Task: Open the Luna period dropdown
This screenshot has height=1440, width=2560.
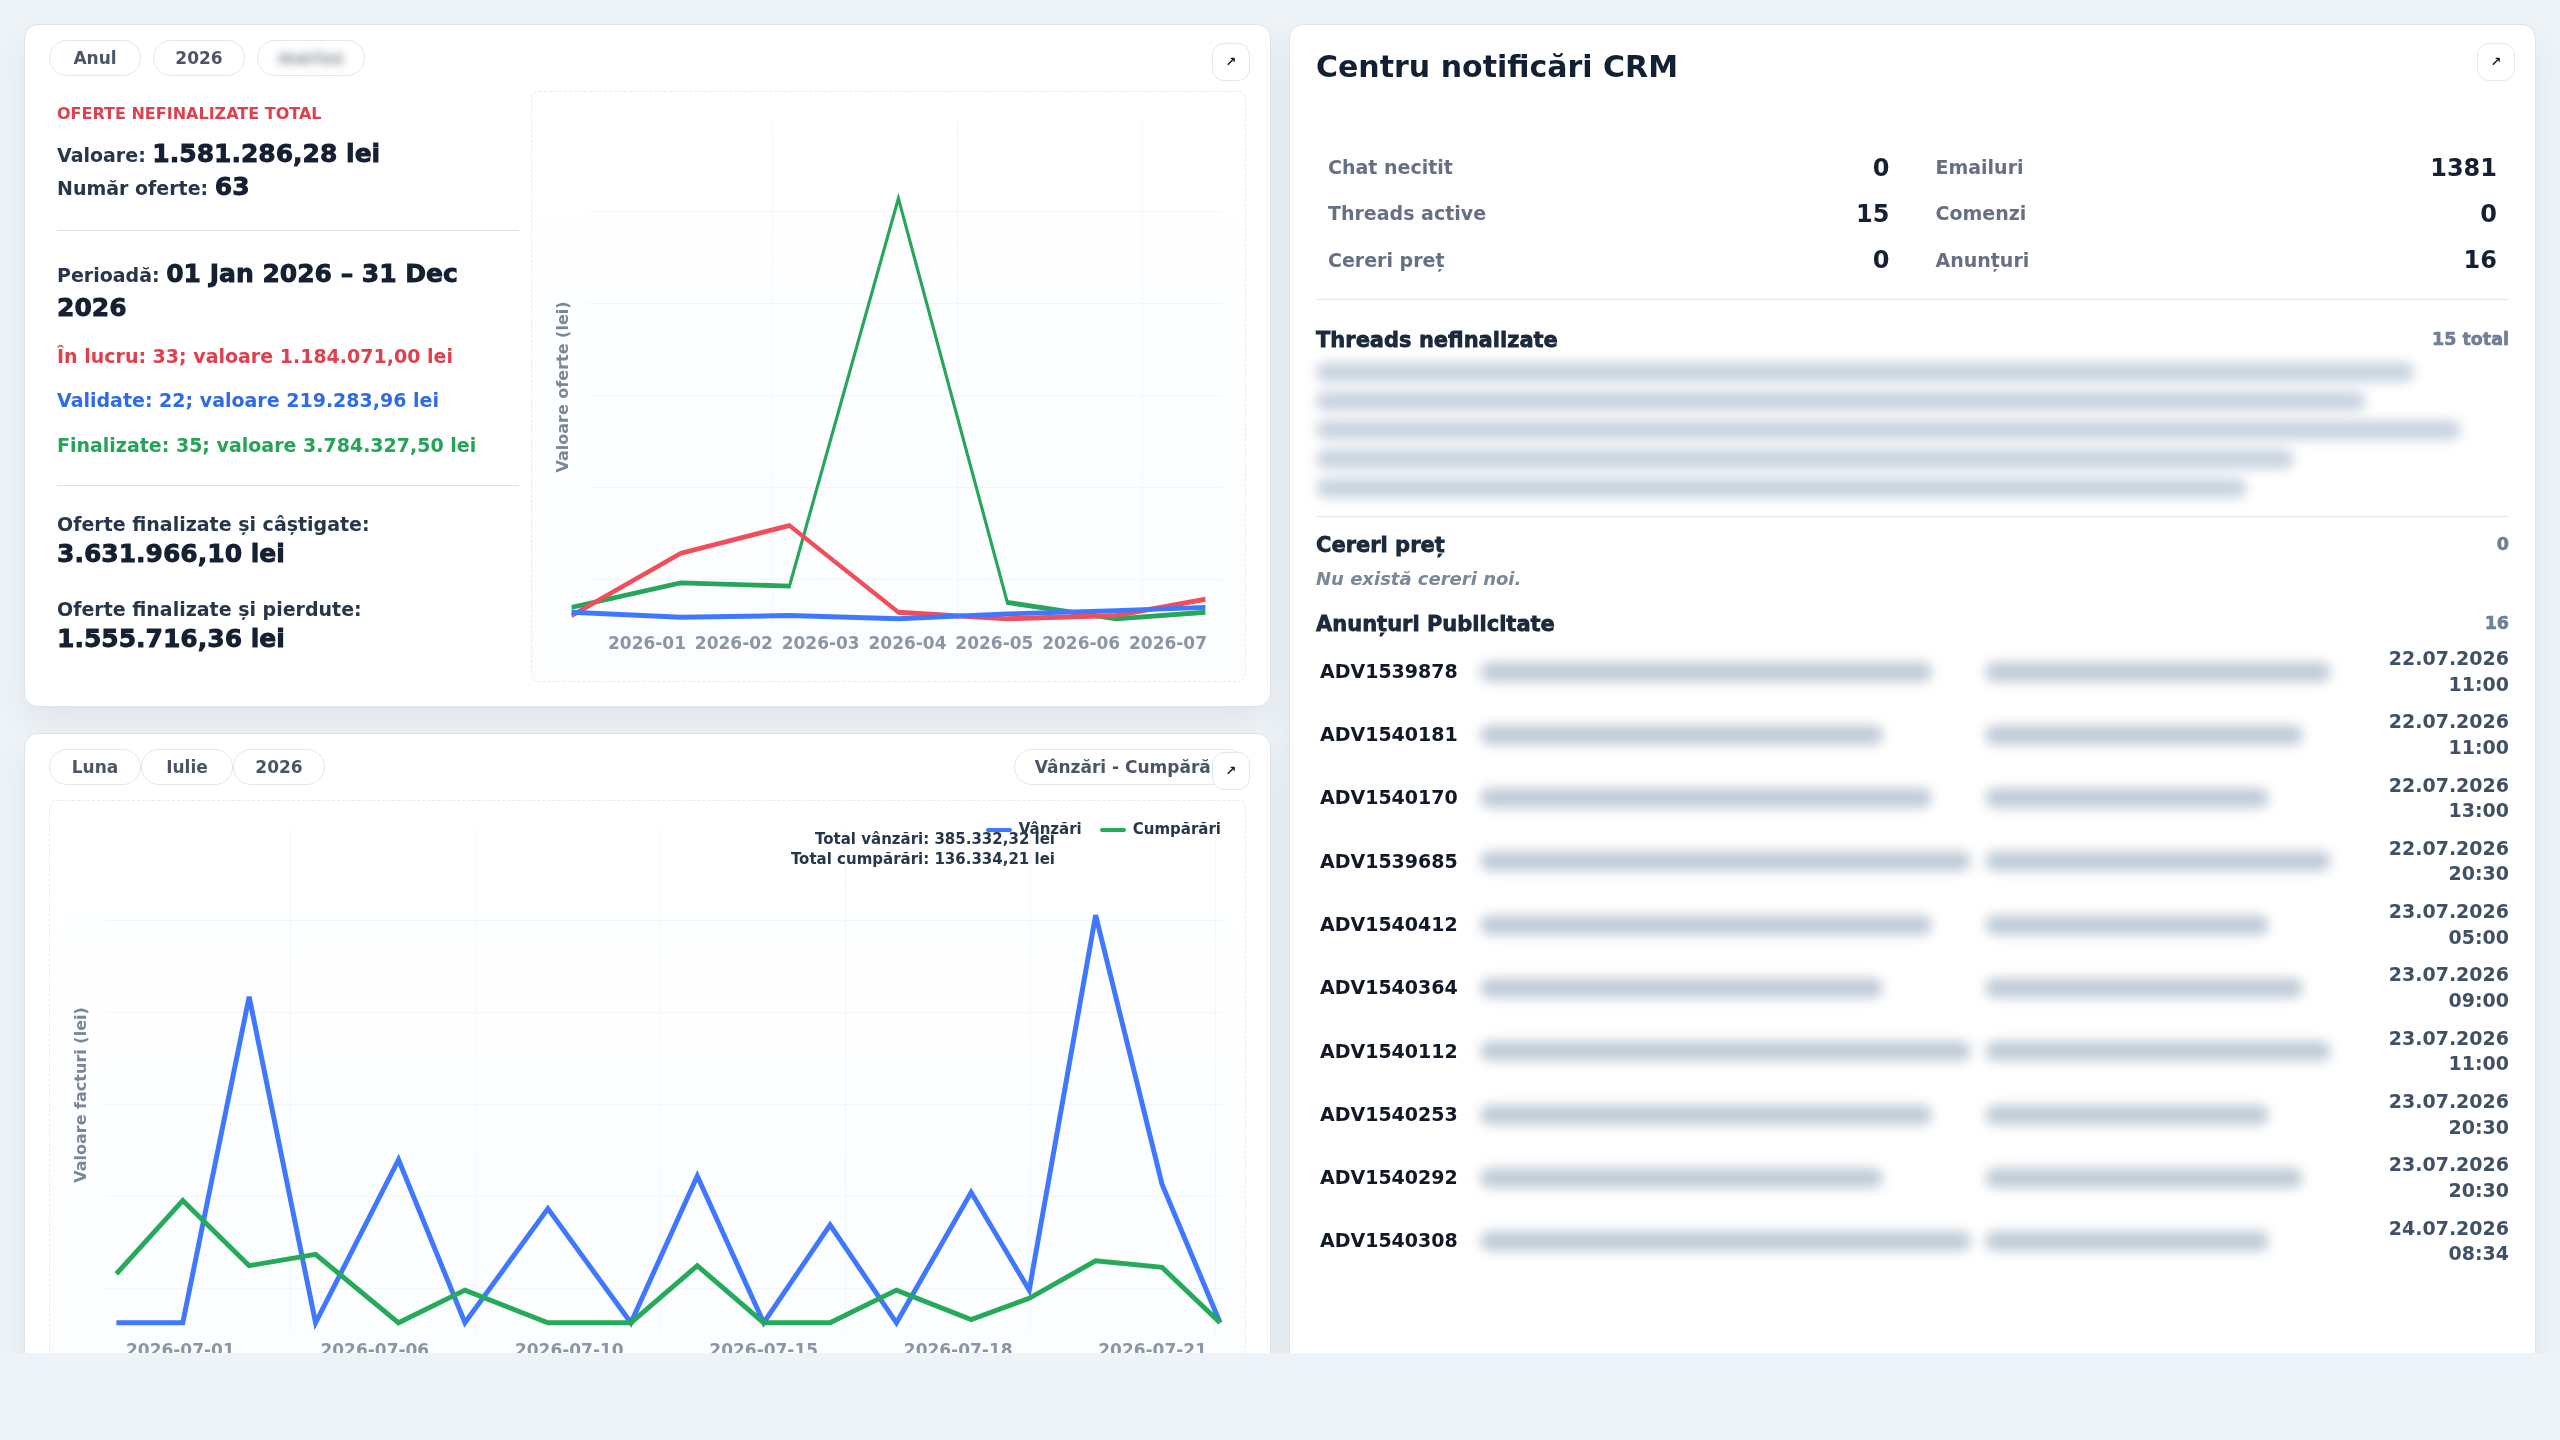Action: tap(95, 767)
